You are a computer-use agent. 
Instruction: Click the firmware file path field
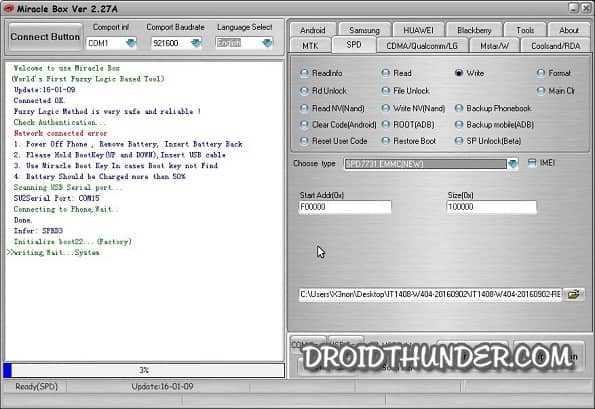coord(430,294)
